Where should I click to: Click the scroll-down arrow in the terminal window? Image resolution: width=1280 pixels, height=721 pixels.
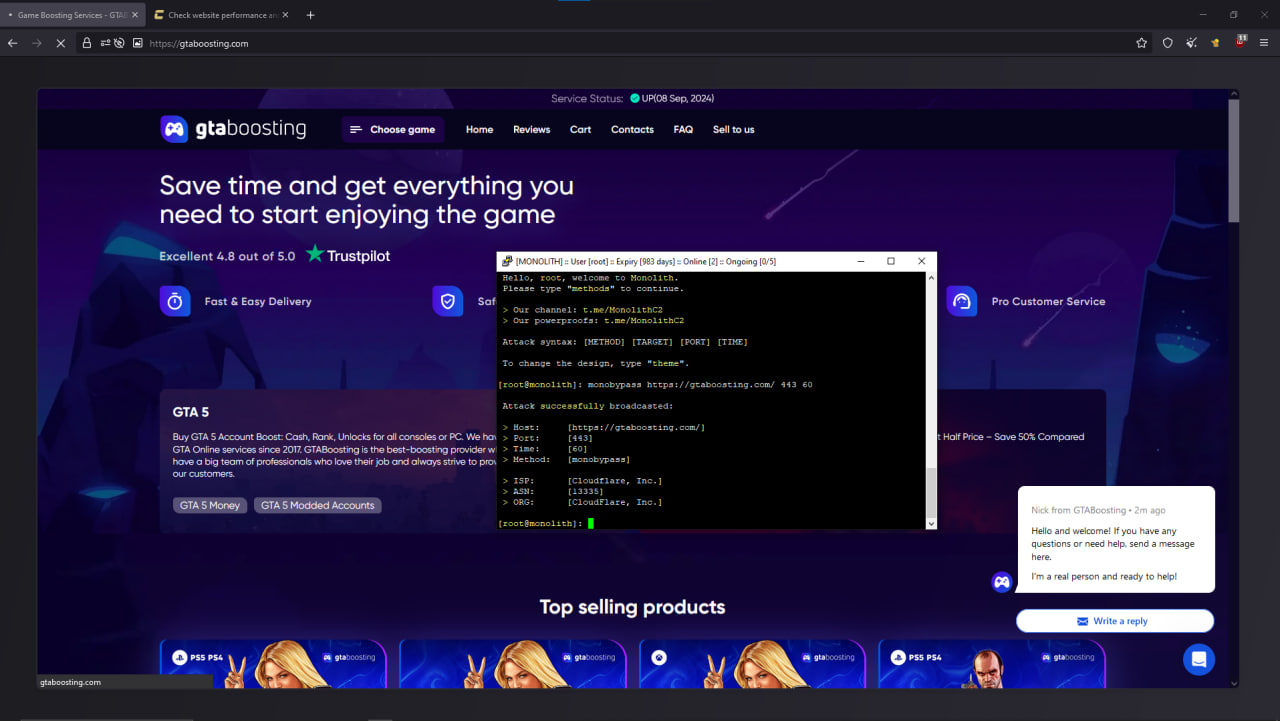click(x=932, y=523)
